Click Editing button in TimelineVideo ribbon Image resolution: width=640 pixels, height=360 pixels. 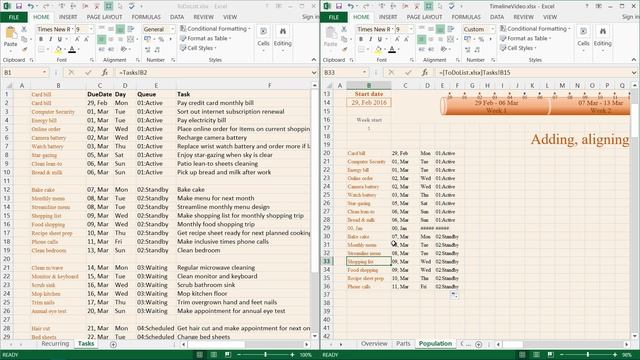602,38
